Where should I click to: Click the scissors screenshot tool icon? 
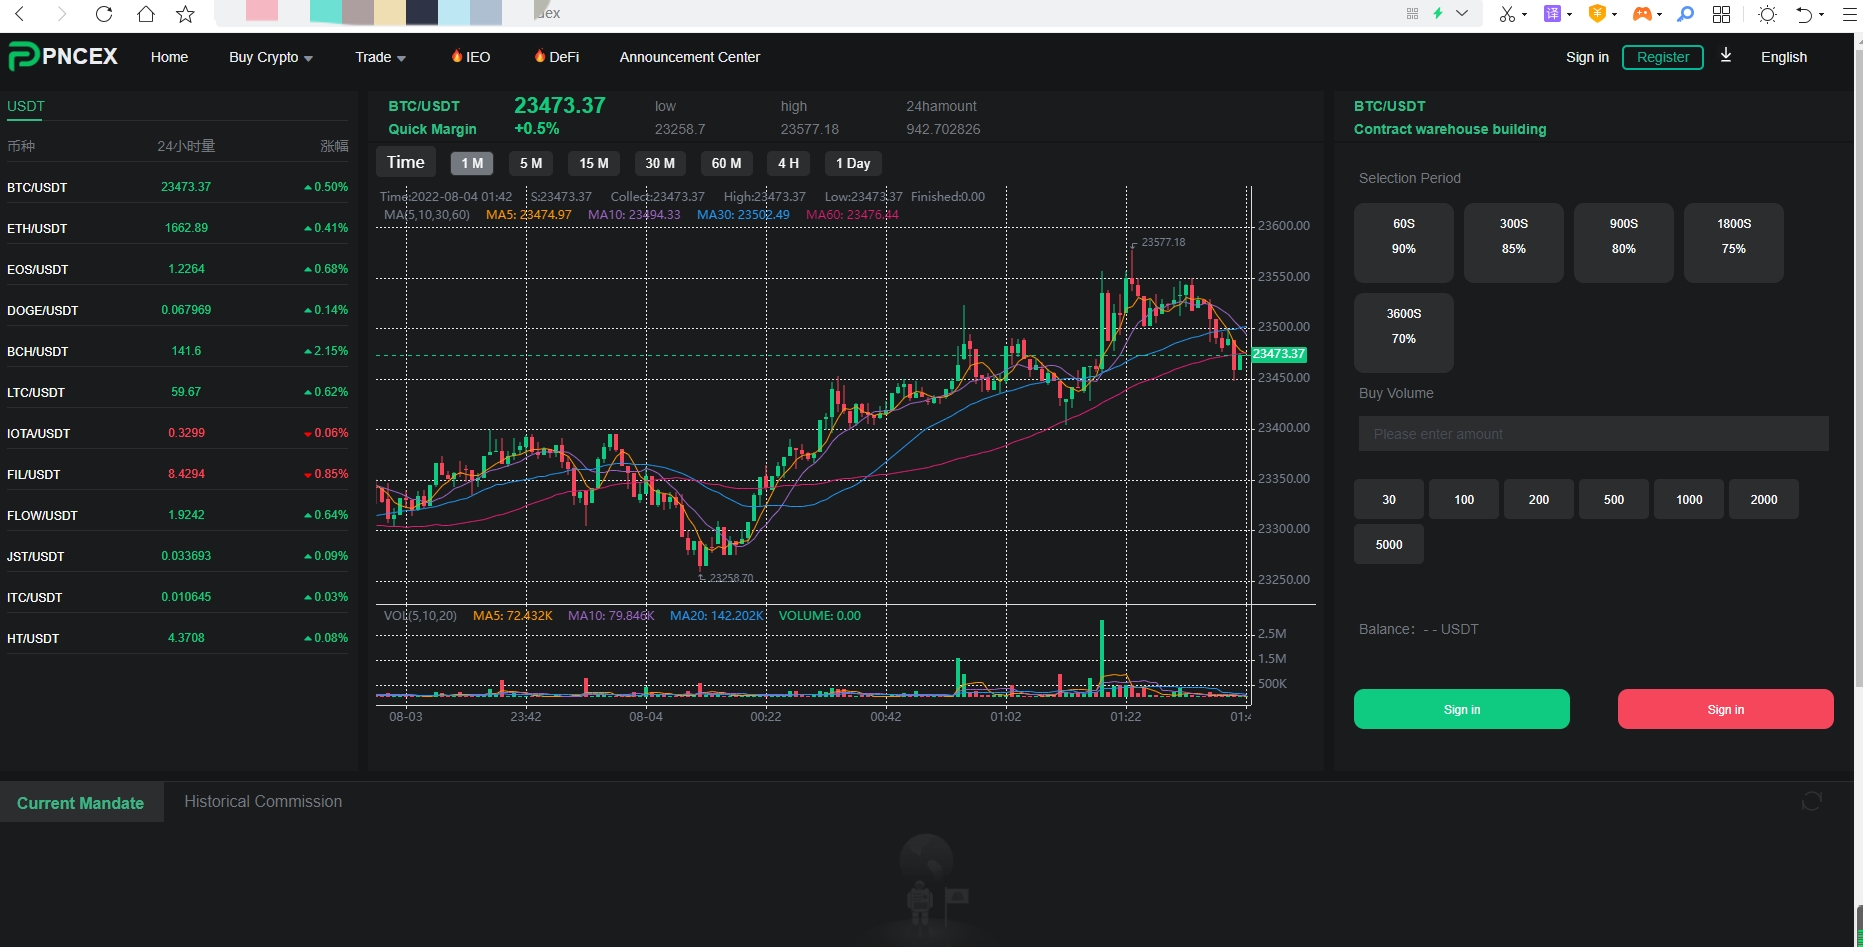click(1507, 14)
